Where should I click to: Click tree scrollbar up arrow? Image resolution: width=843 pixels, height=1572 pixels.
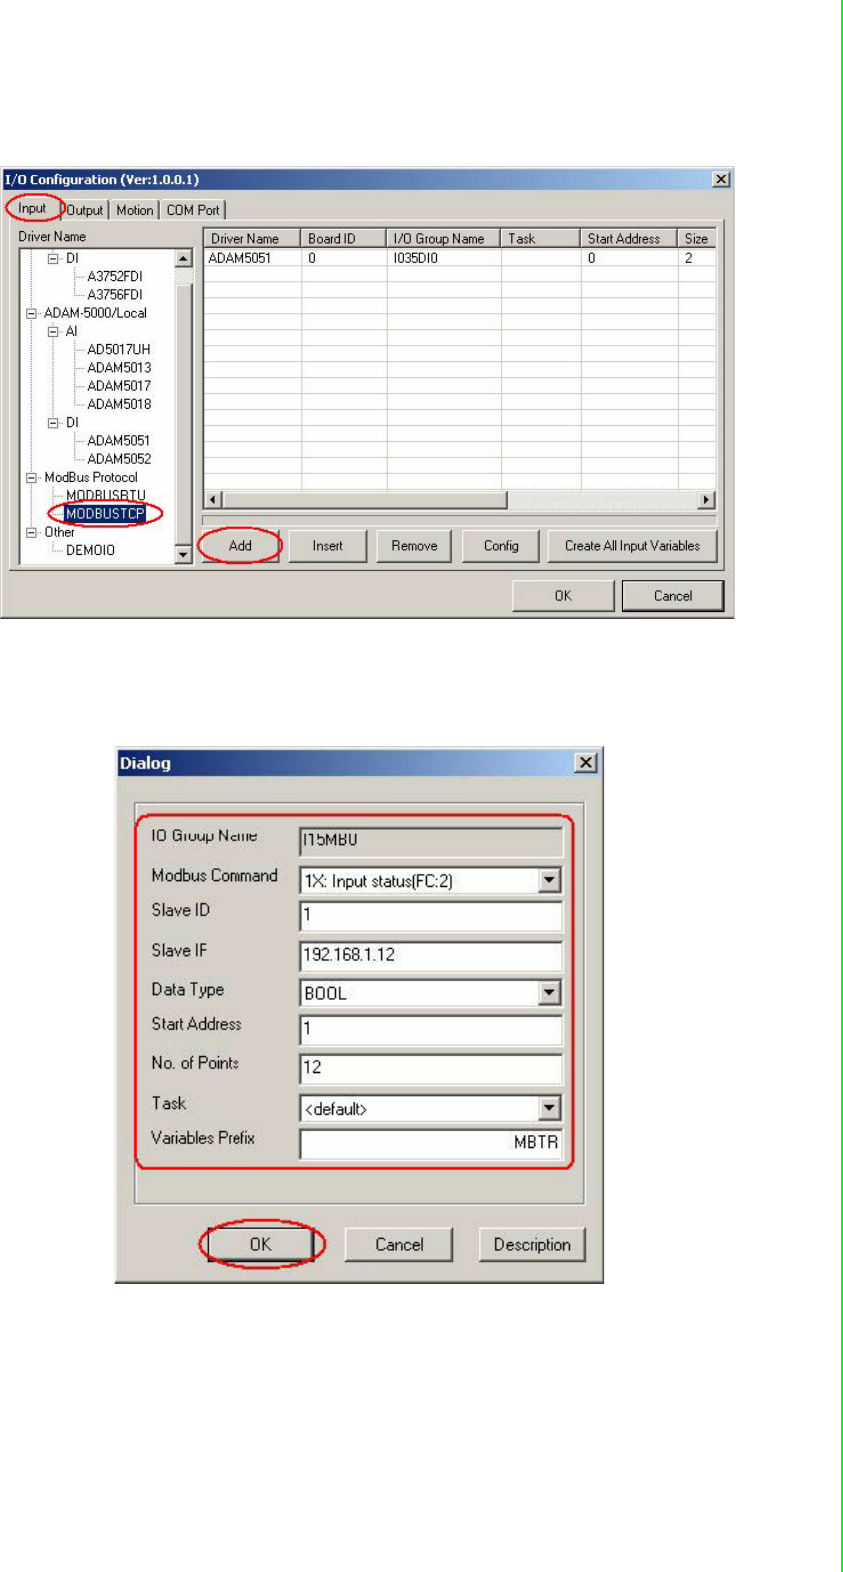coord(184,259)
